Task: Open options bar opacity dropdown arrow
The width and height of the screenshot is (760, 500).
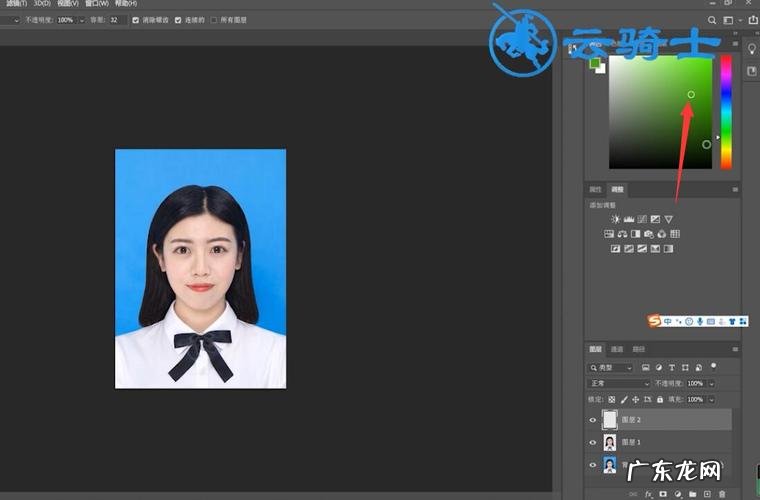Action: [81, 20]
